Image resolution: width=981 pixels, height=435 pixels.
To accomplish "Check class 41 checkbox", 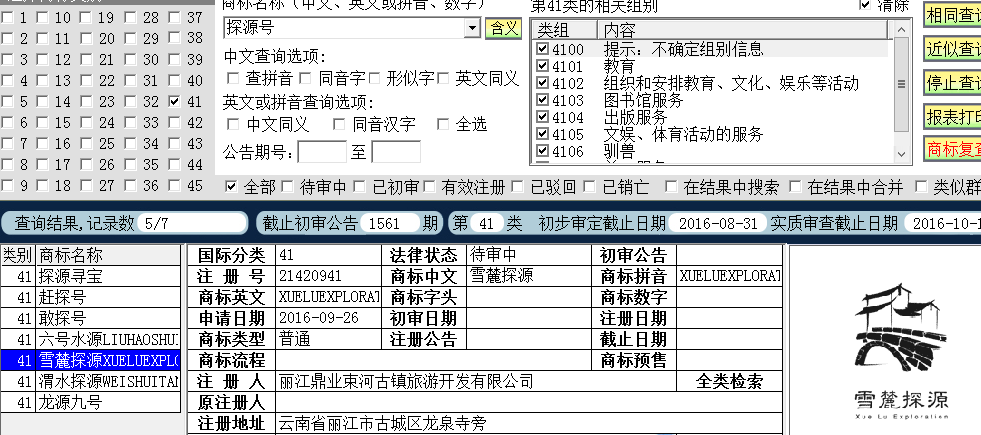I will (x=175, y=101).
